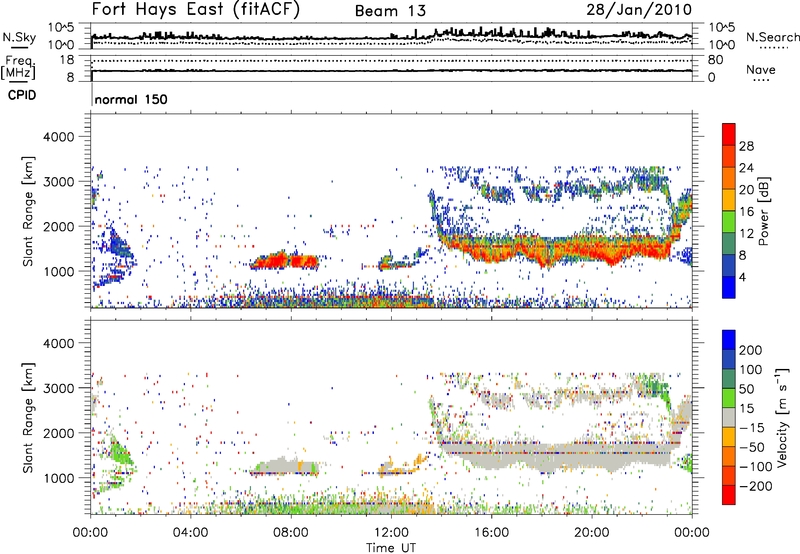This screenshot has width=800, height=554.
Task: Click the 'Time UT' axis label
Action: (x=391, y=548)
